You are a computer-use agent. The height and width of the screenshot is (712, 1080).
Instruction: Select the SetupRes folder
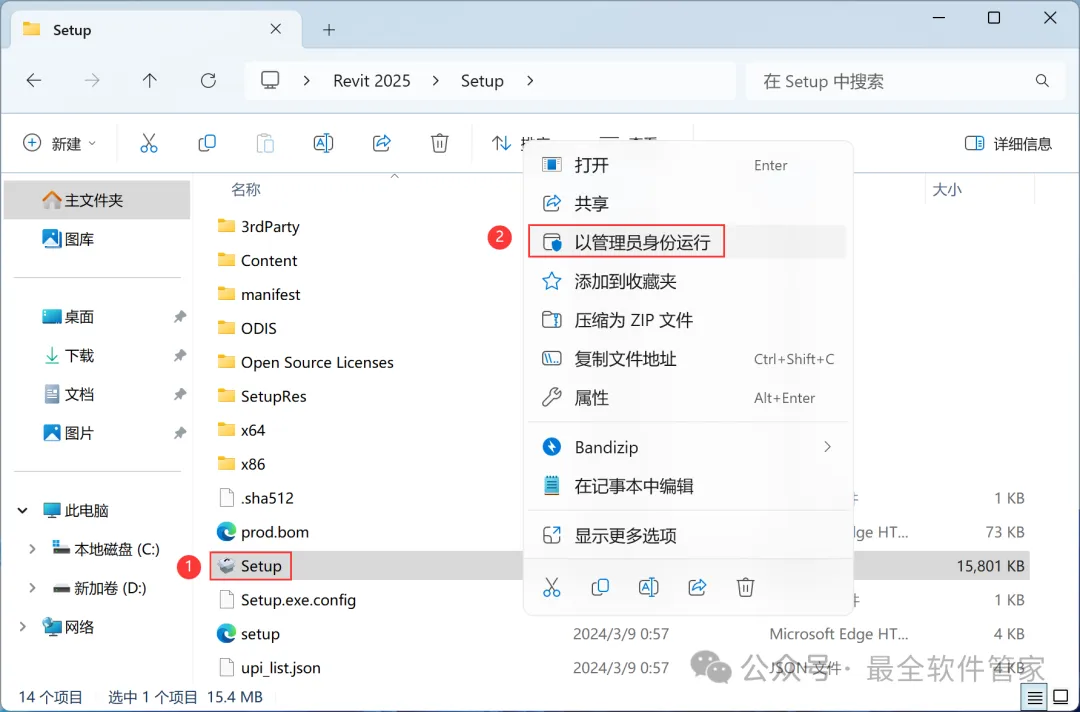(261, 396)
